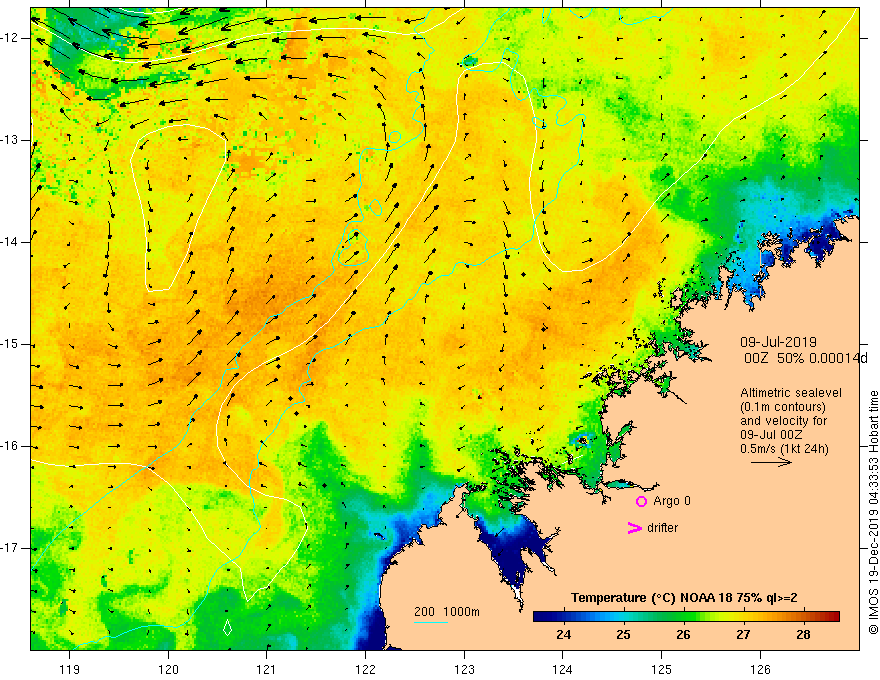The image size is (880, 680).
Task: Click the 'Argo 0' legend label
Action: coord(672,501)
